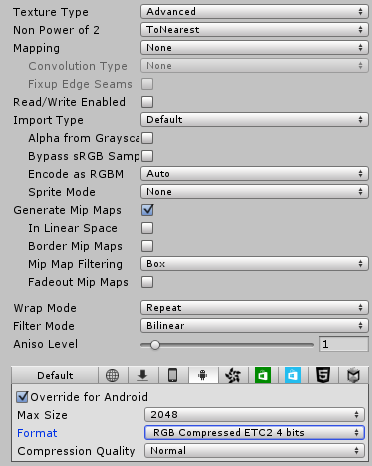Click the Aniso Level value field
The height and width of the screenshot is (466, 372).
pyautogui.click(x=344, y=344)
